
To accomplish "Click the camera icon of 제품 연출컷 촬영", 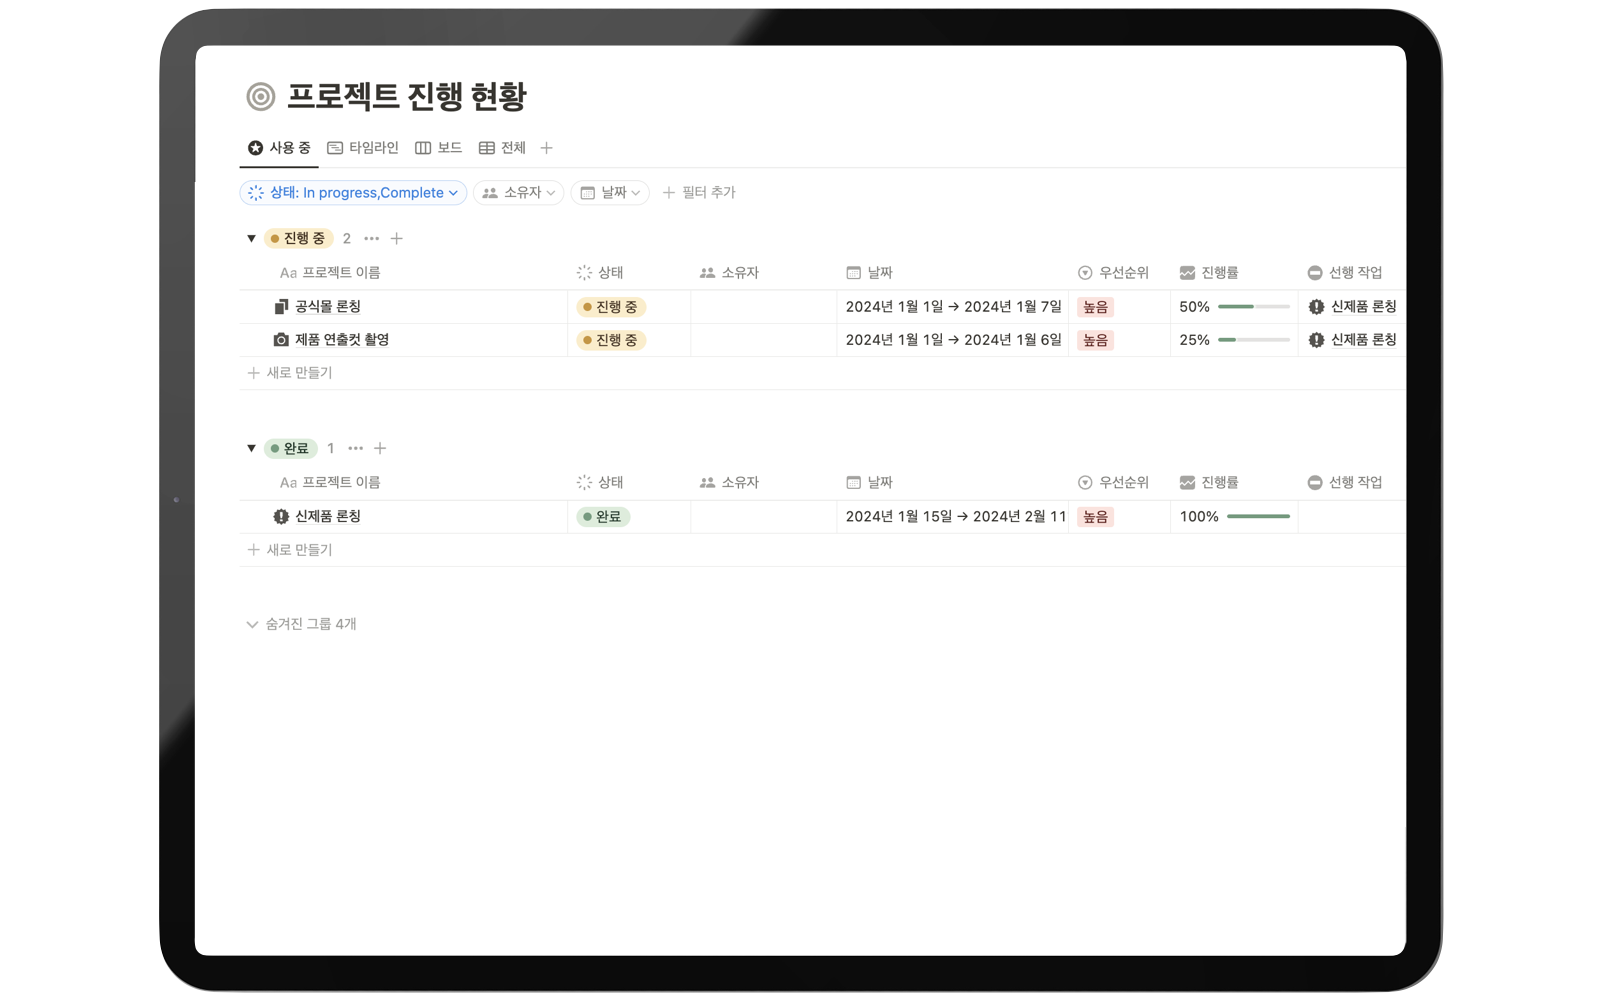I will (281, 339).
